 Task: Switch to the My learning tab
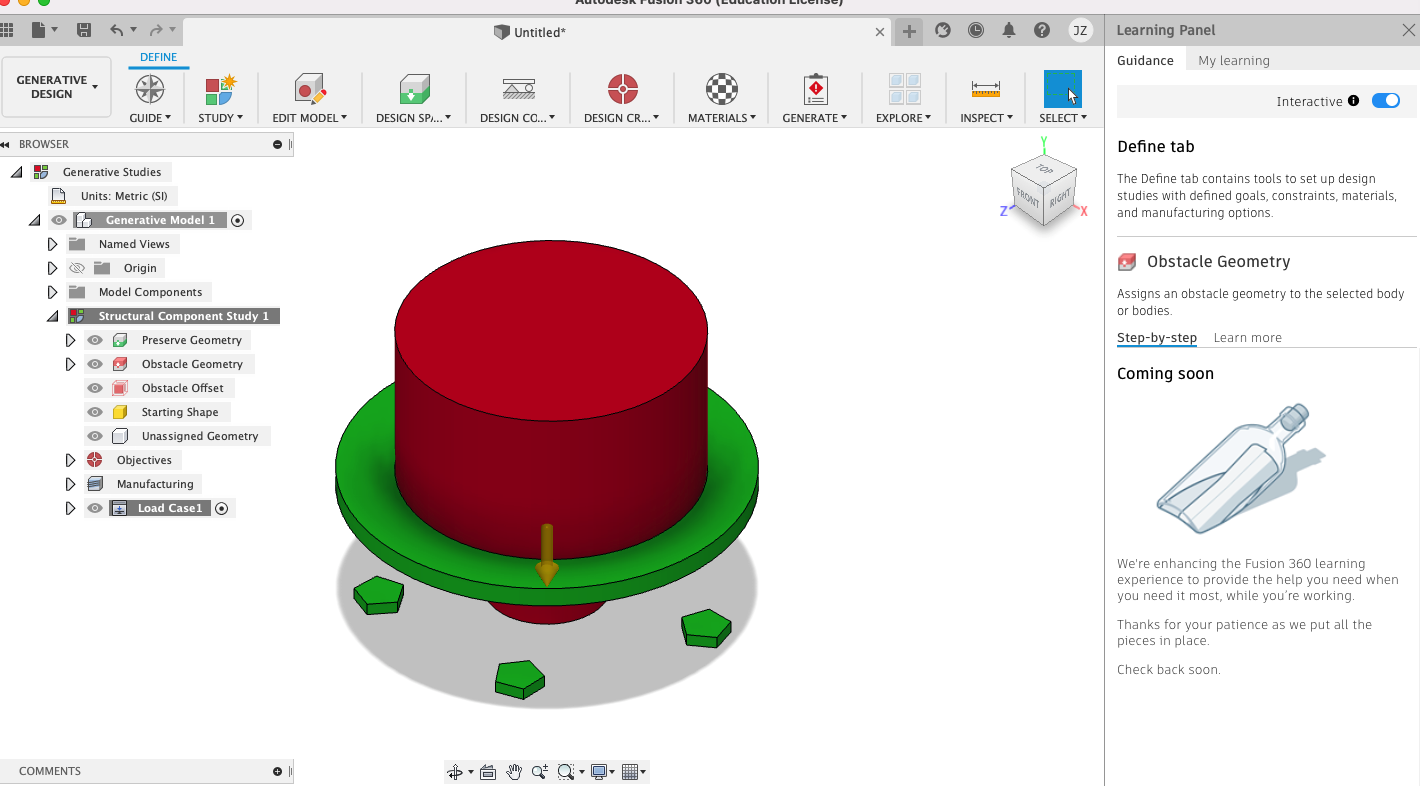tap(1234, 60)
